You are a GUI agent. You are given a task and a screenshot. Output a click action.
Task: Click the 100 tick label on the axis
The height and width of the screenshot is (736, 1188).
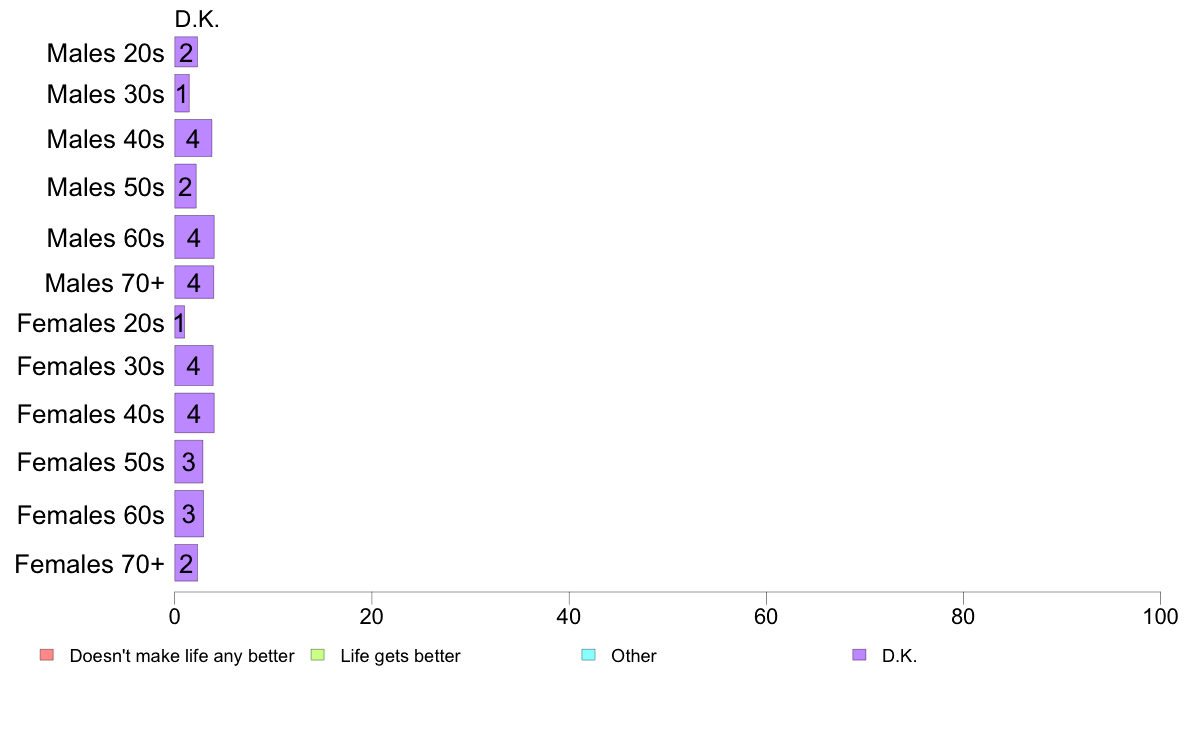point(1160,616)
